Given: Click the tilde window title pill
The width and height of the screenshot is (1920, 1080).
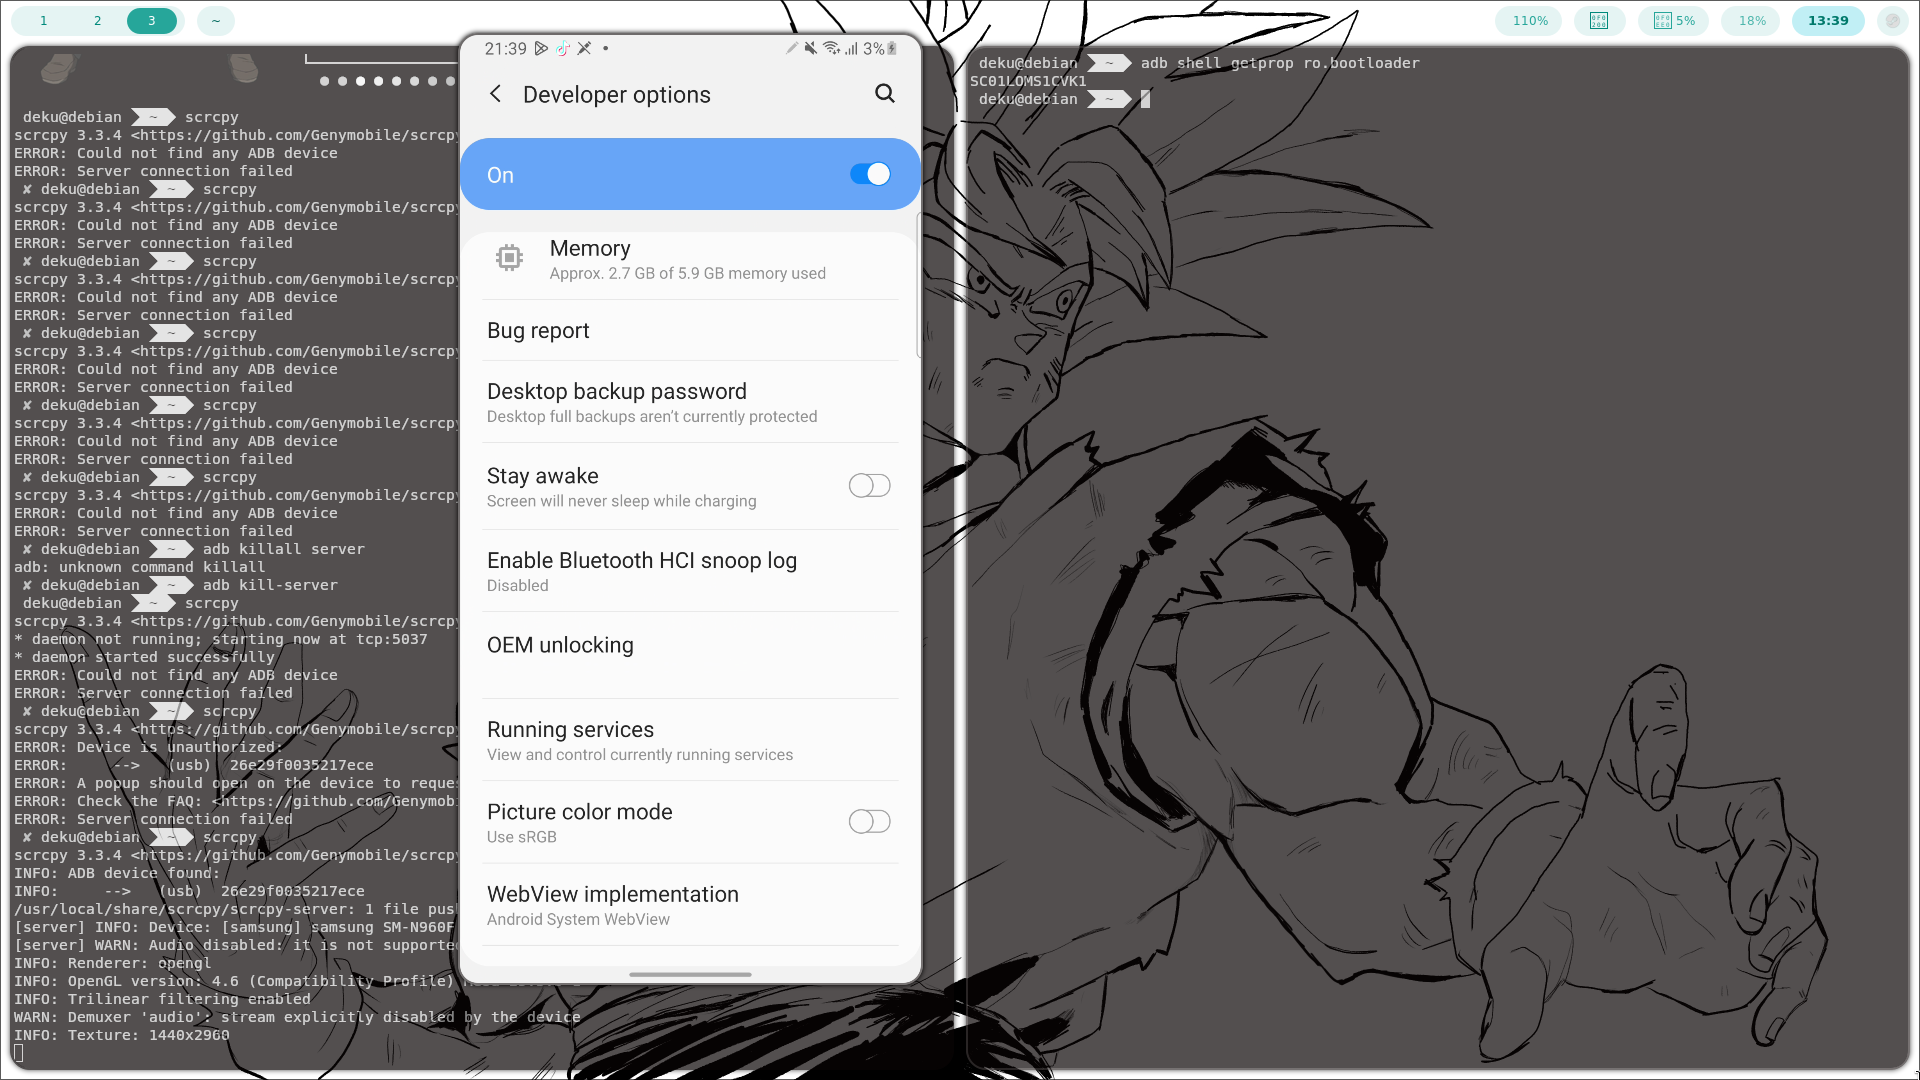Looking at the screenshot, I should (215, 21).
